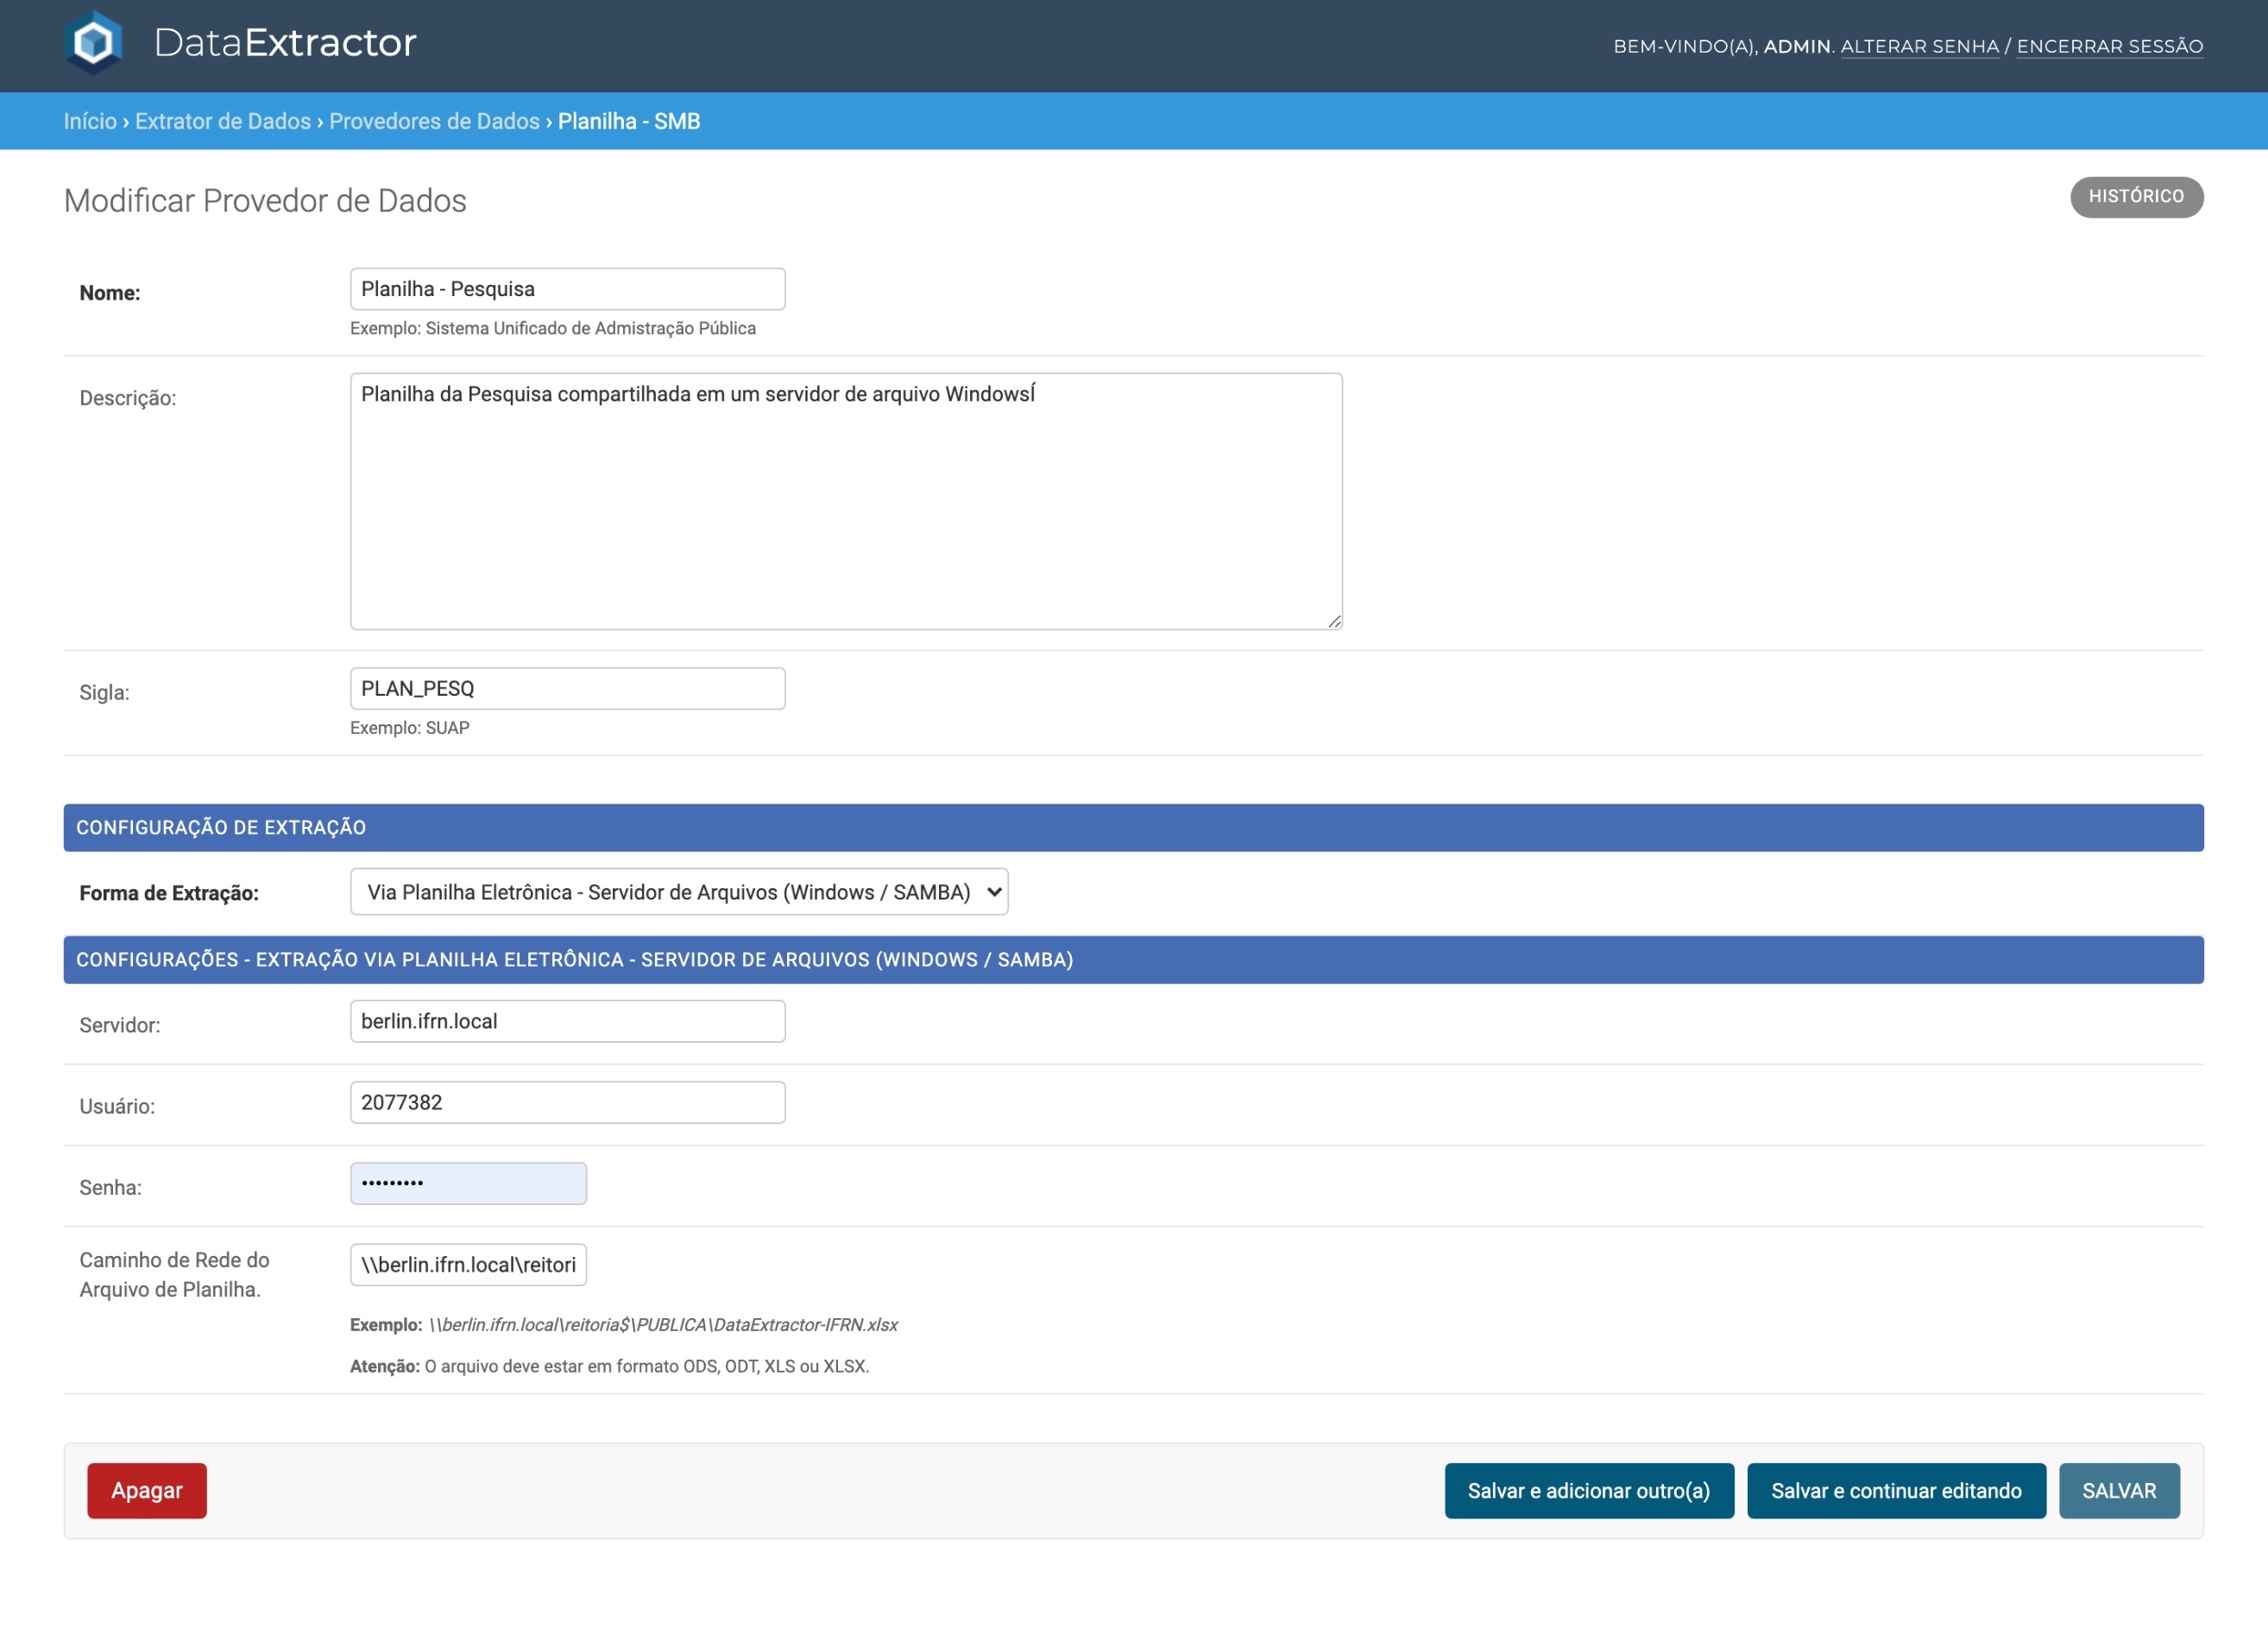Screen dimensions: 2268x1635
Task: Click the red Apagar button
Action: point(147,1490)
